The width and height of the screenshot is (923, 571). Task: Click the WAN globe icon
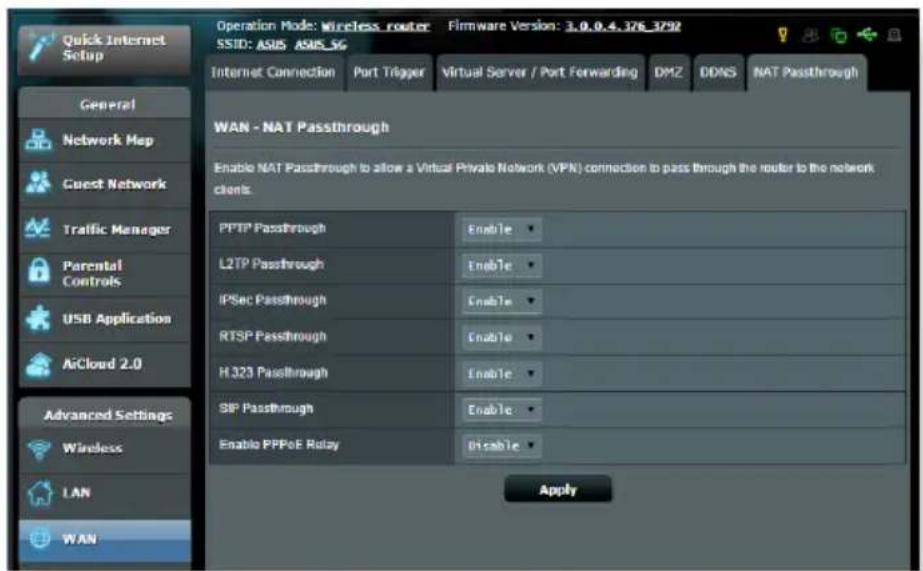point(40,538)
